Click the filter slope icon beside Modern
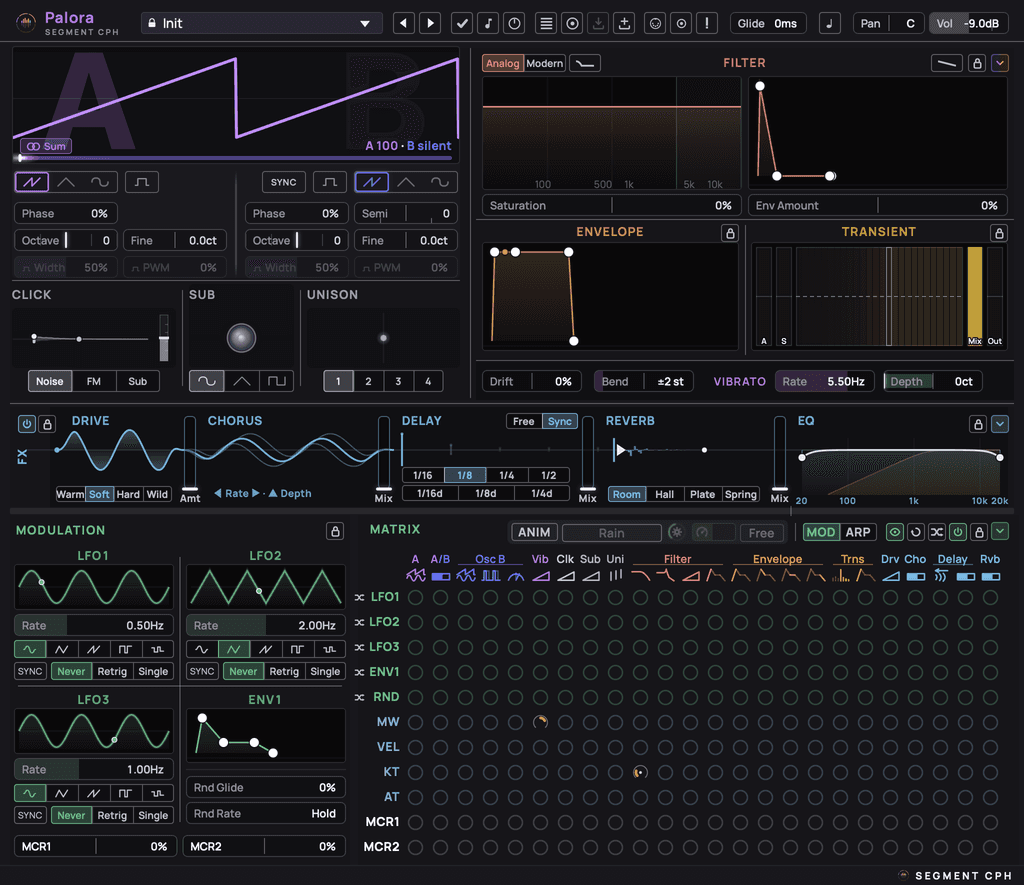The height and width of the screenshot is (885, 1024). tap(584, 63)
